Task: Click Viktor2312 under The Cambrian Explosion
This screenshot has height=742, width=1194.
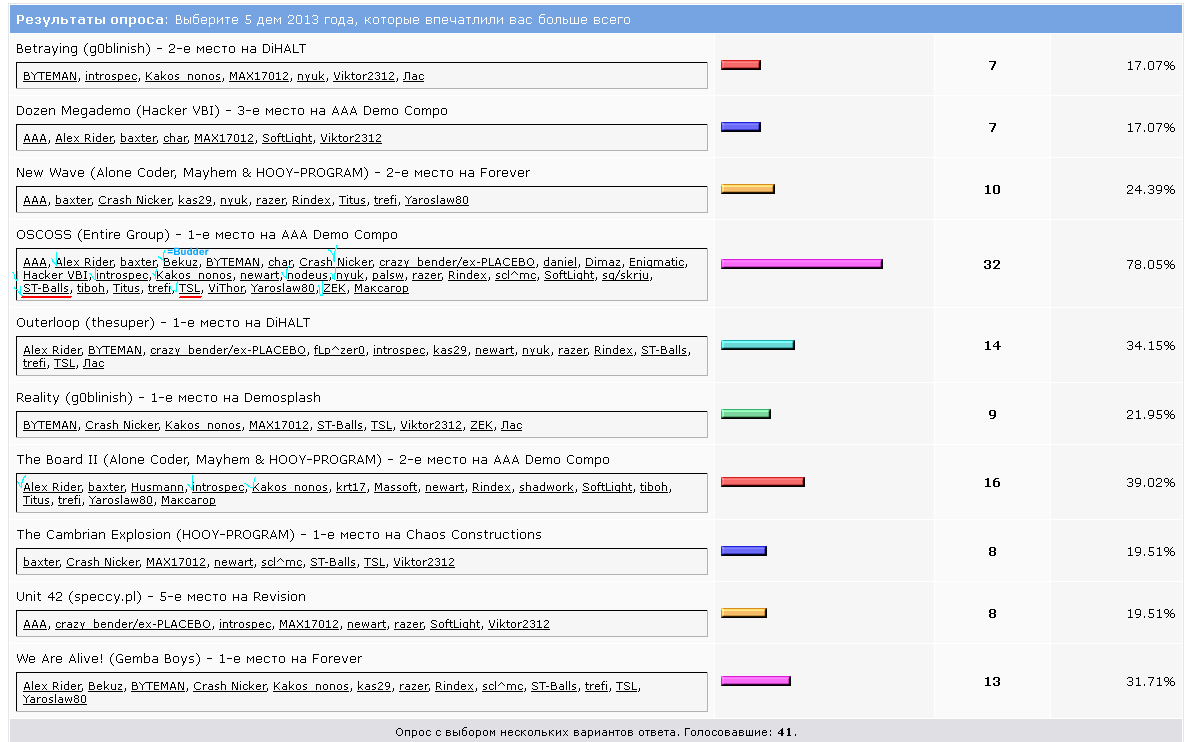Action: pos(424,563)
